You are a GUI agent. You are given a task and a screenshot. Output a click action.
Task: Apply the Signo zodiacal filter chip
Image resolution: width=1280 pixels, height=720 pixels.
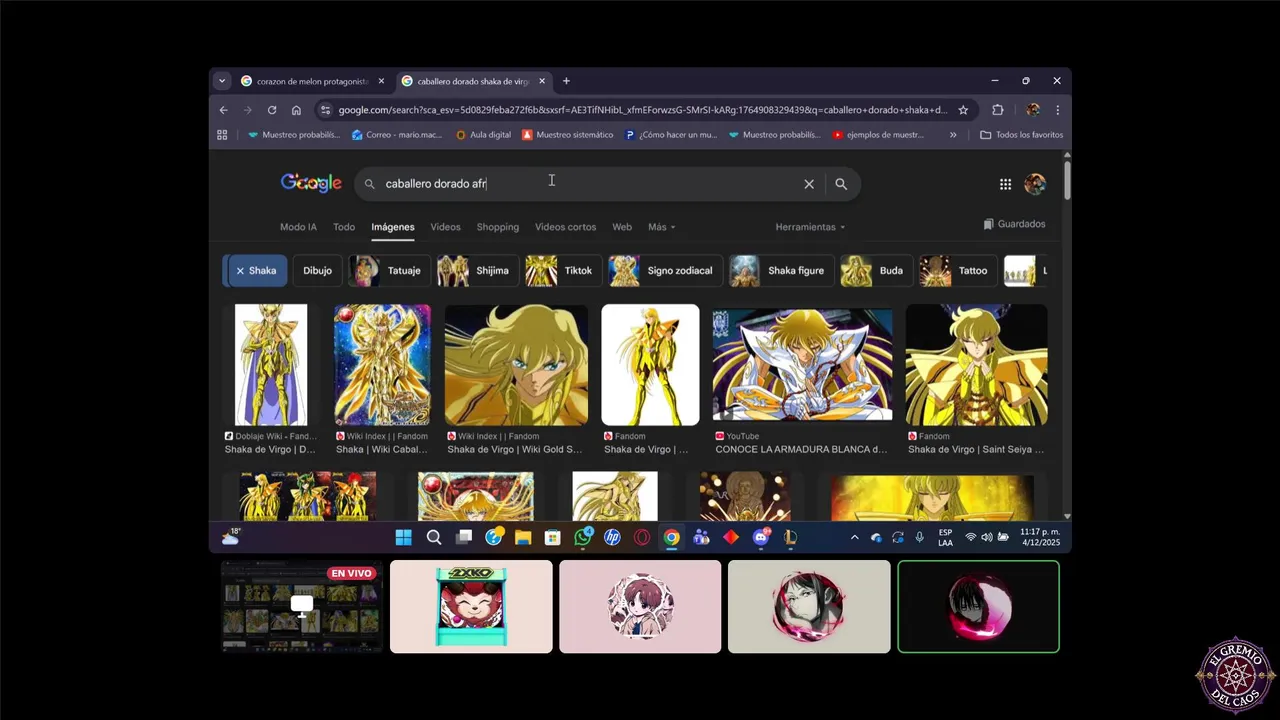[x=665, y=271]
